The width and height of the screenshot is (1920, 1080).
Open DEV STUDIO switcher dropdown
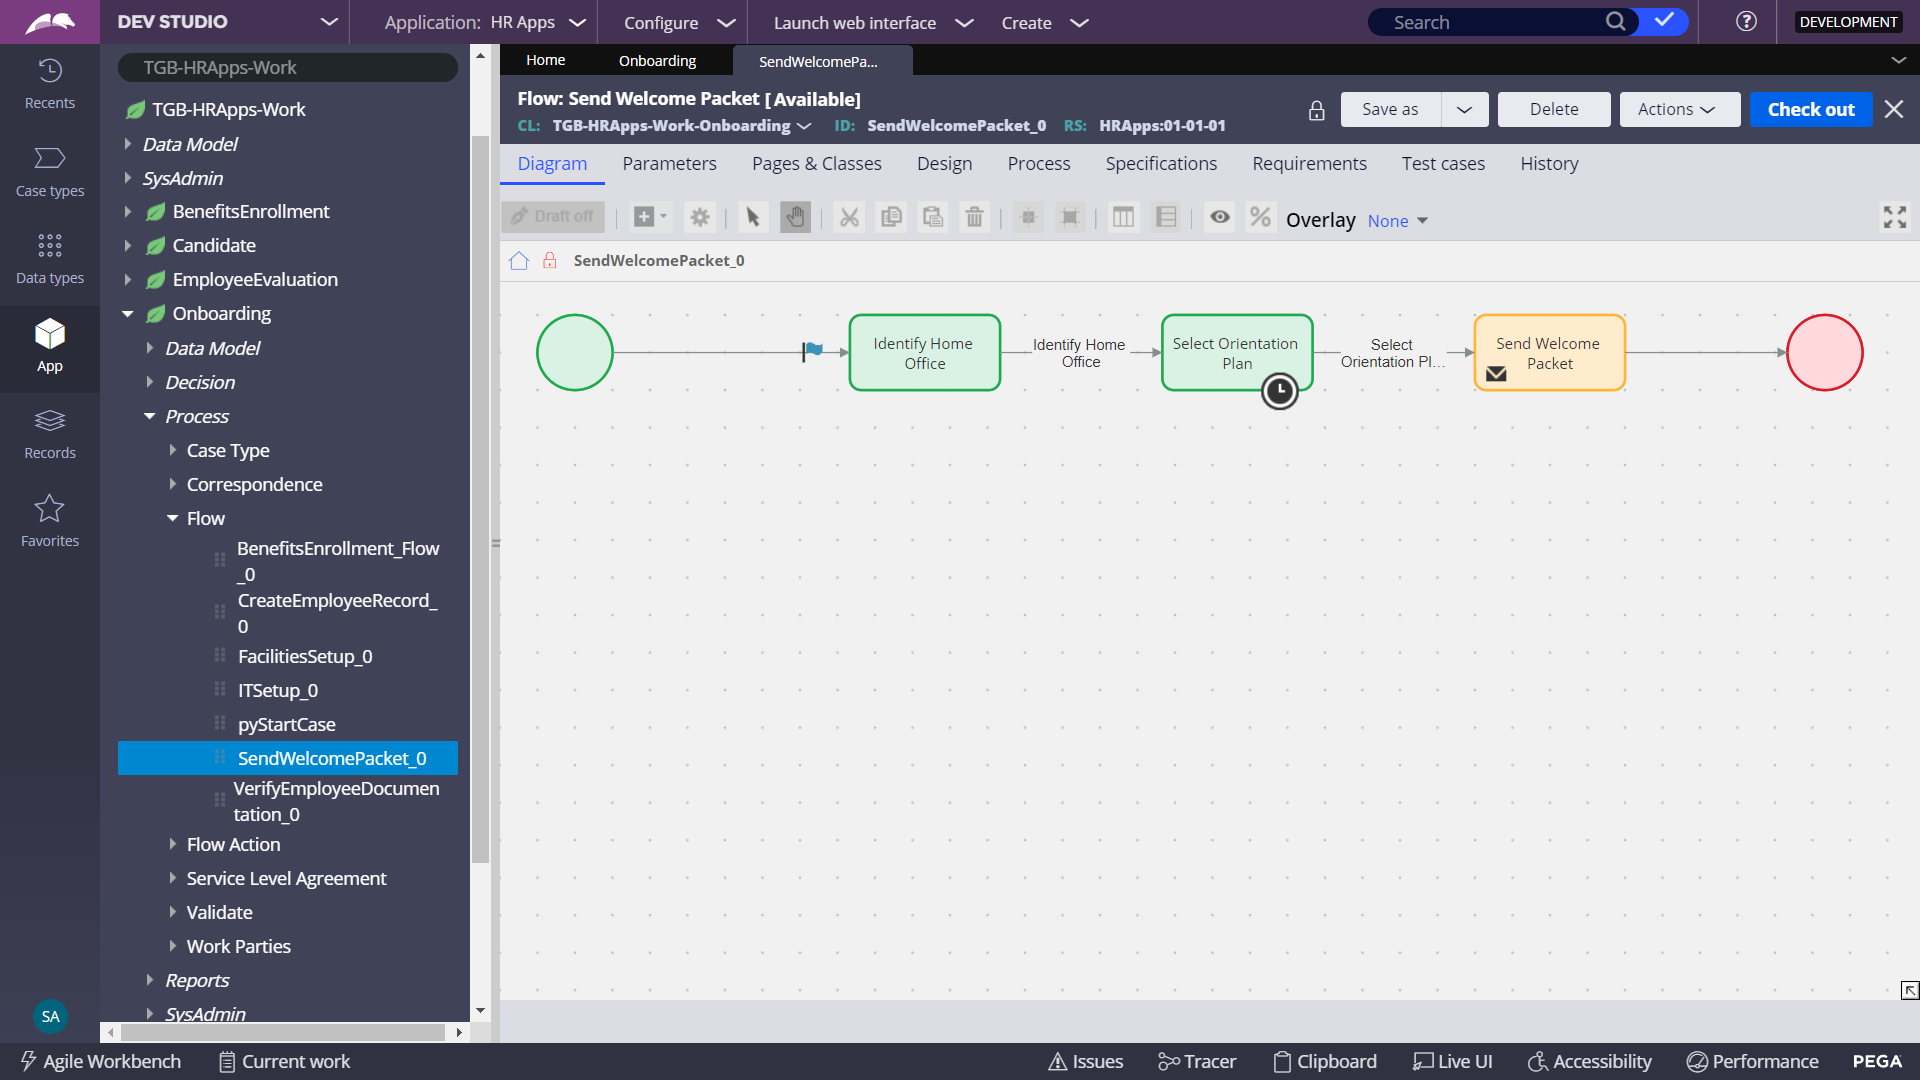coord(329,22)
